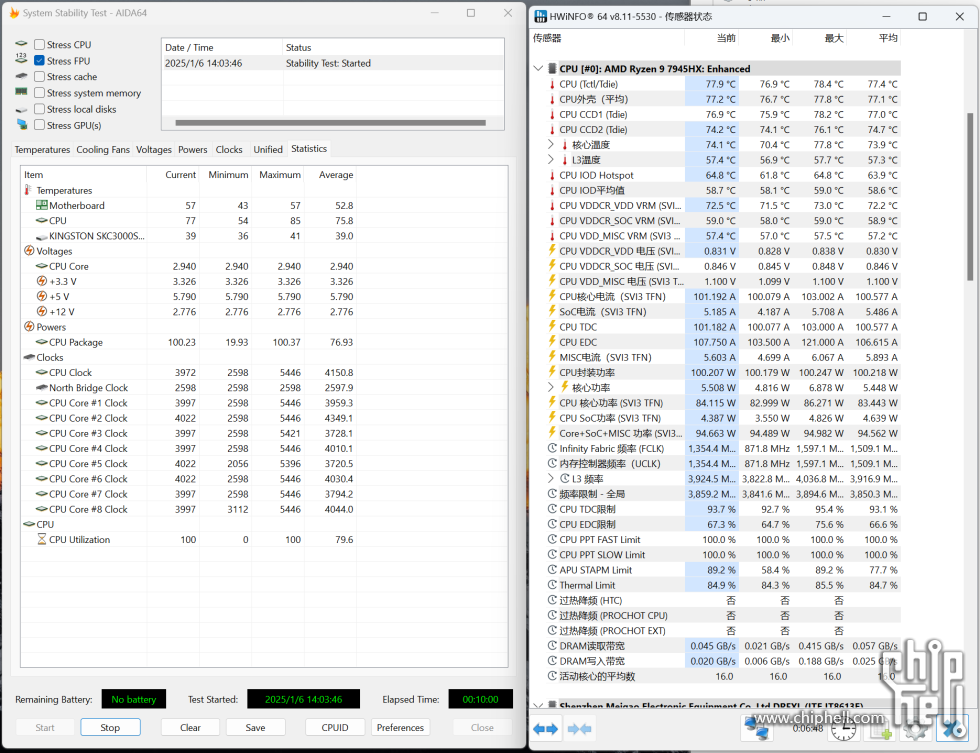
Task: Expand the L3 频率 sensor row
Action: [551, 479]
